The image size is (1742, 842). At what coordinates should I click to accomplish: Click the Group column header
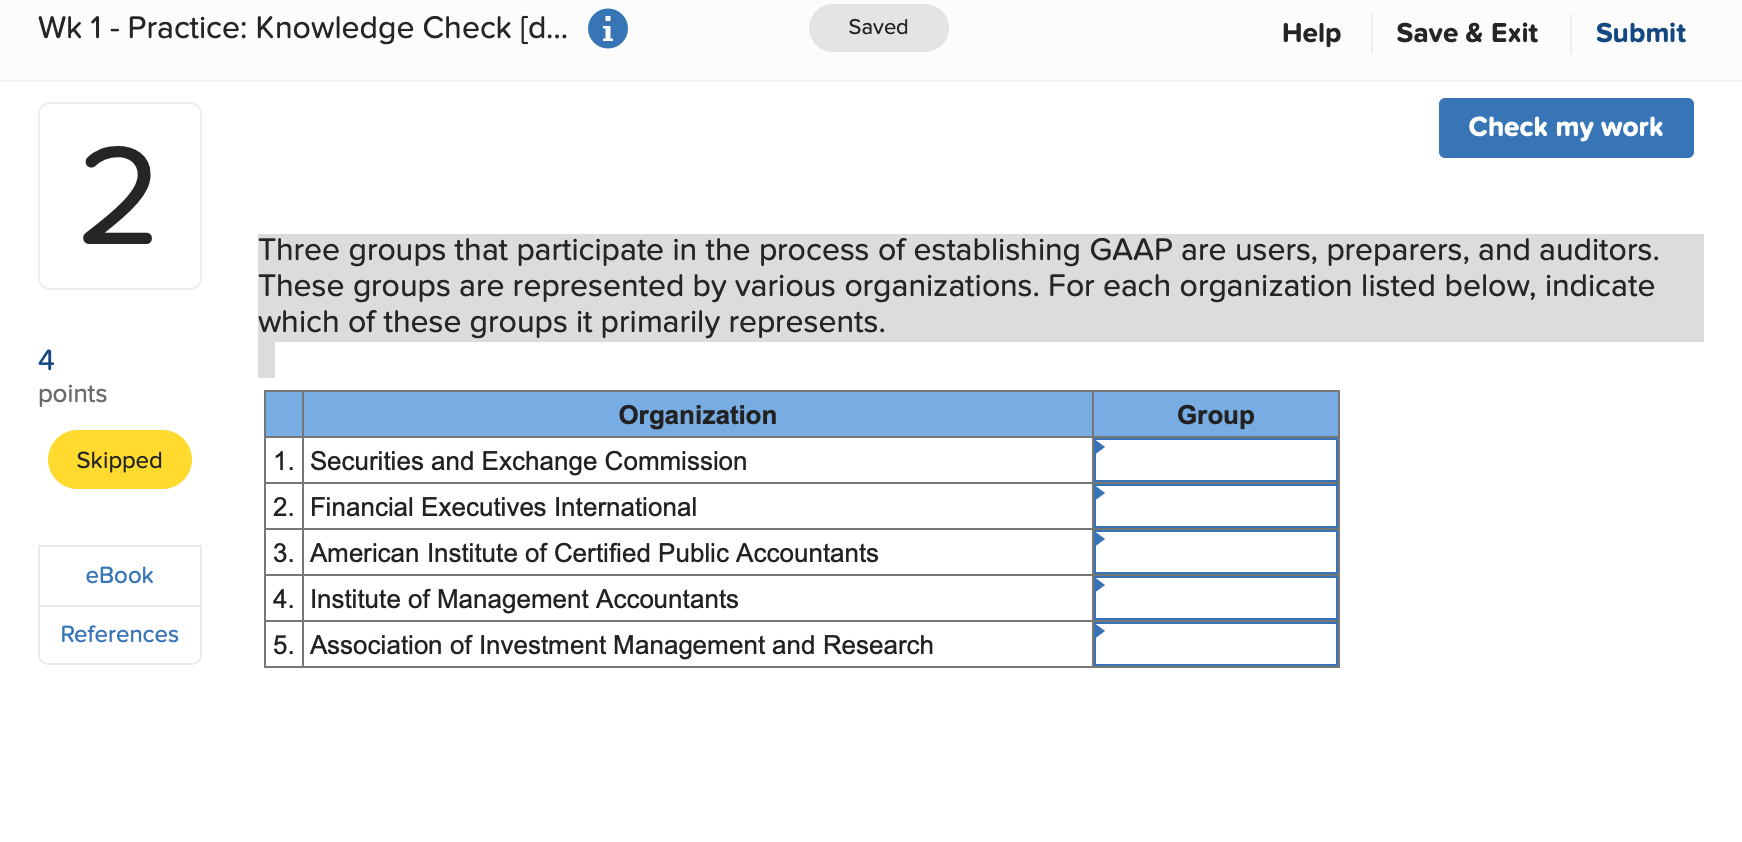[x=1216, y=415]
